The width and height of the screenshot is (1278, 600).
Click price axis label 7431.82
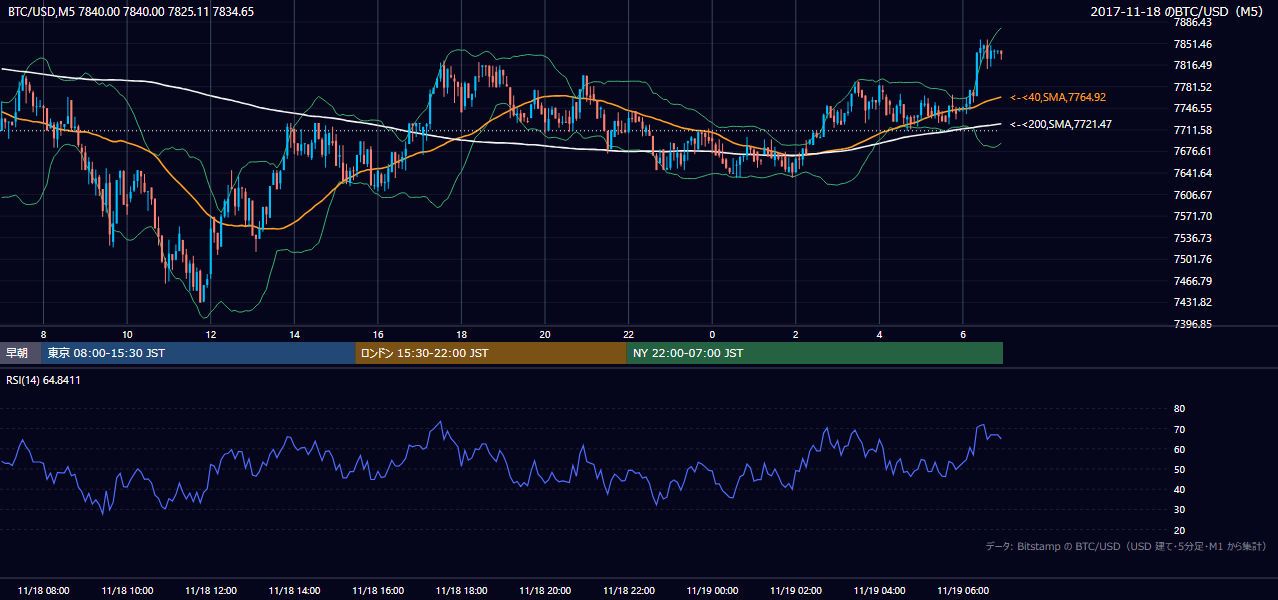[1193, 302]
